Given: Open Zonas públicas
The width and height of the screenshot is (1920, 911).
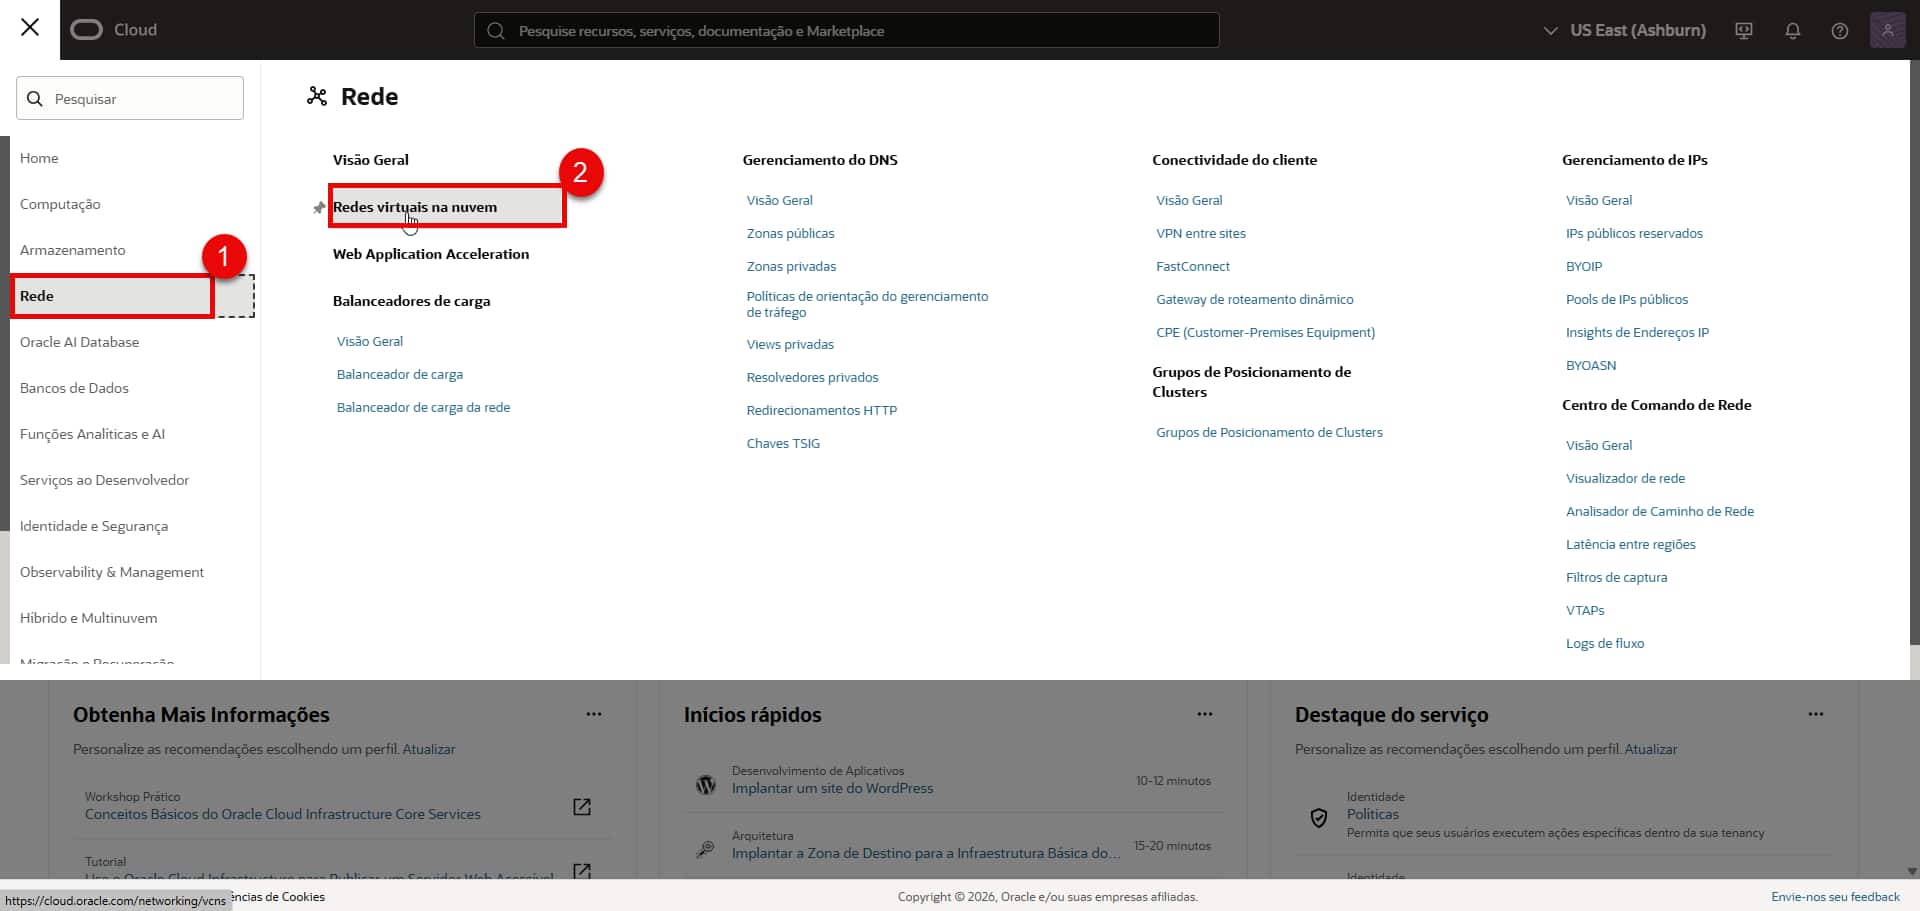Looking at the screenshot, I should click(x=791, y=233).
